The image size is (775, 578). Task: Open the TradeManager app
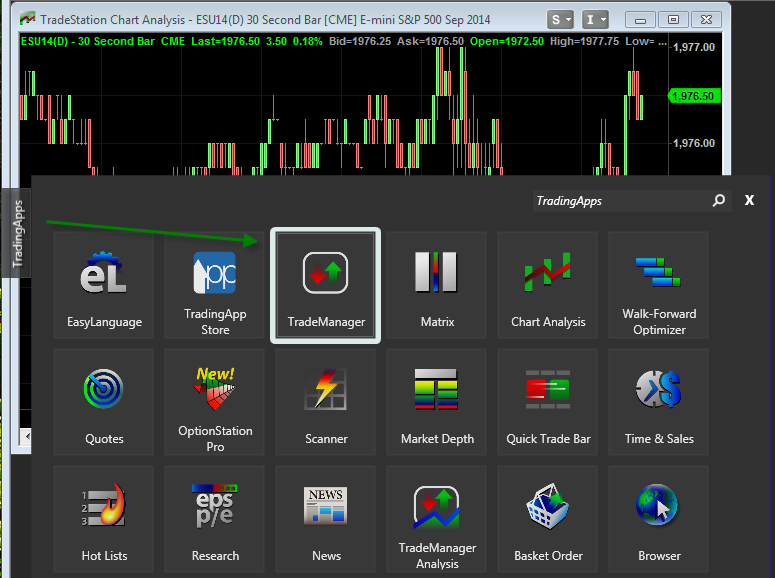point(326,286)
